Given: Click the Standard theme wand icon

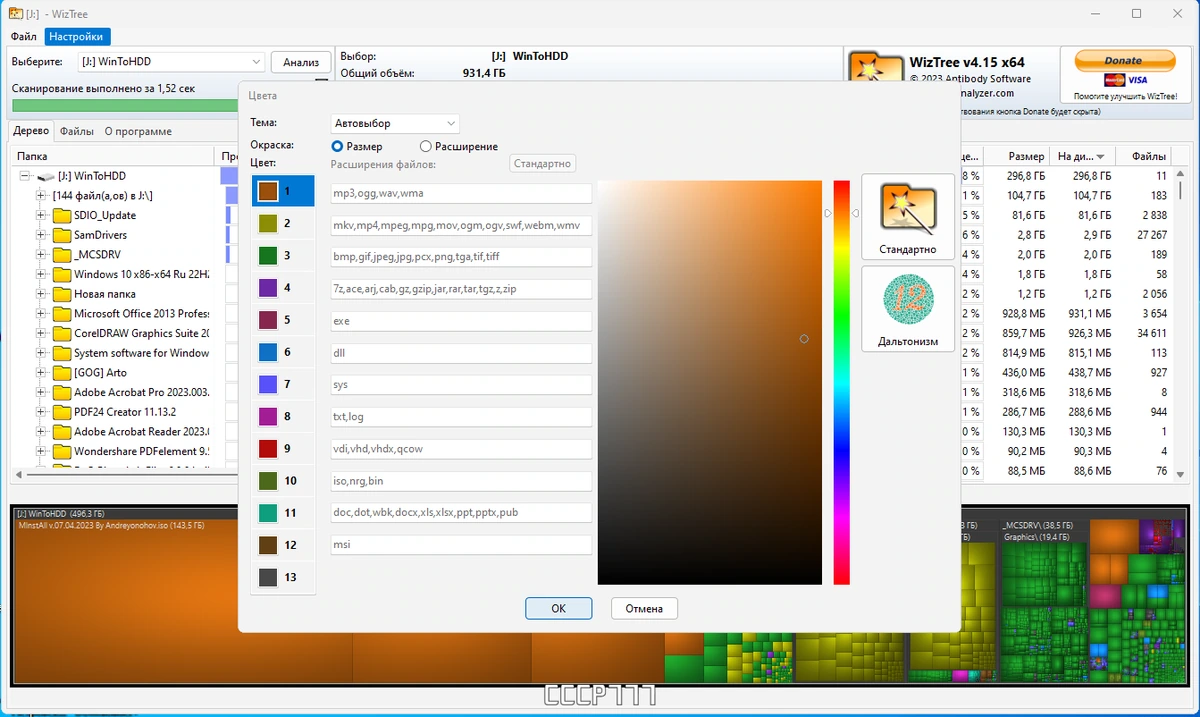Looking at the screenshot, I should [x=907, y=208].
